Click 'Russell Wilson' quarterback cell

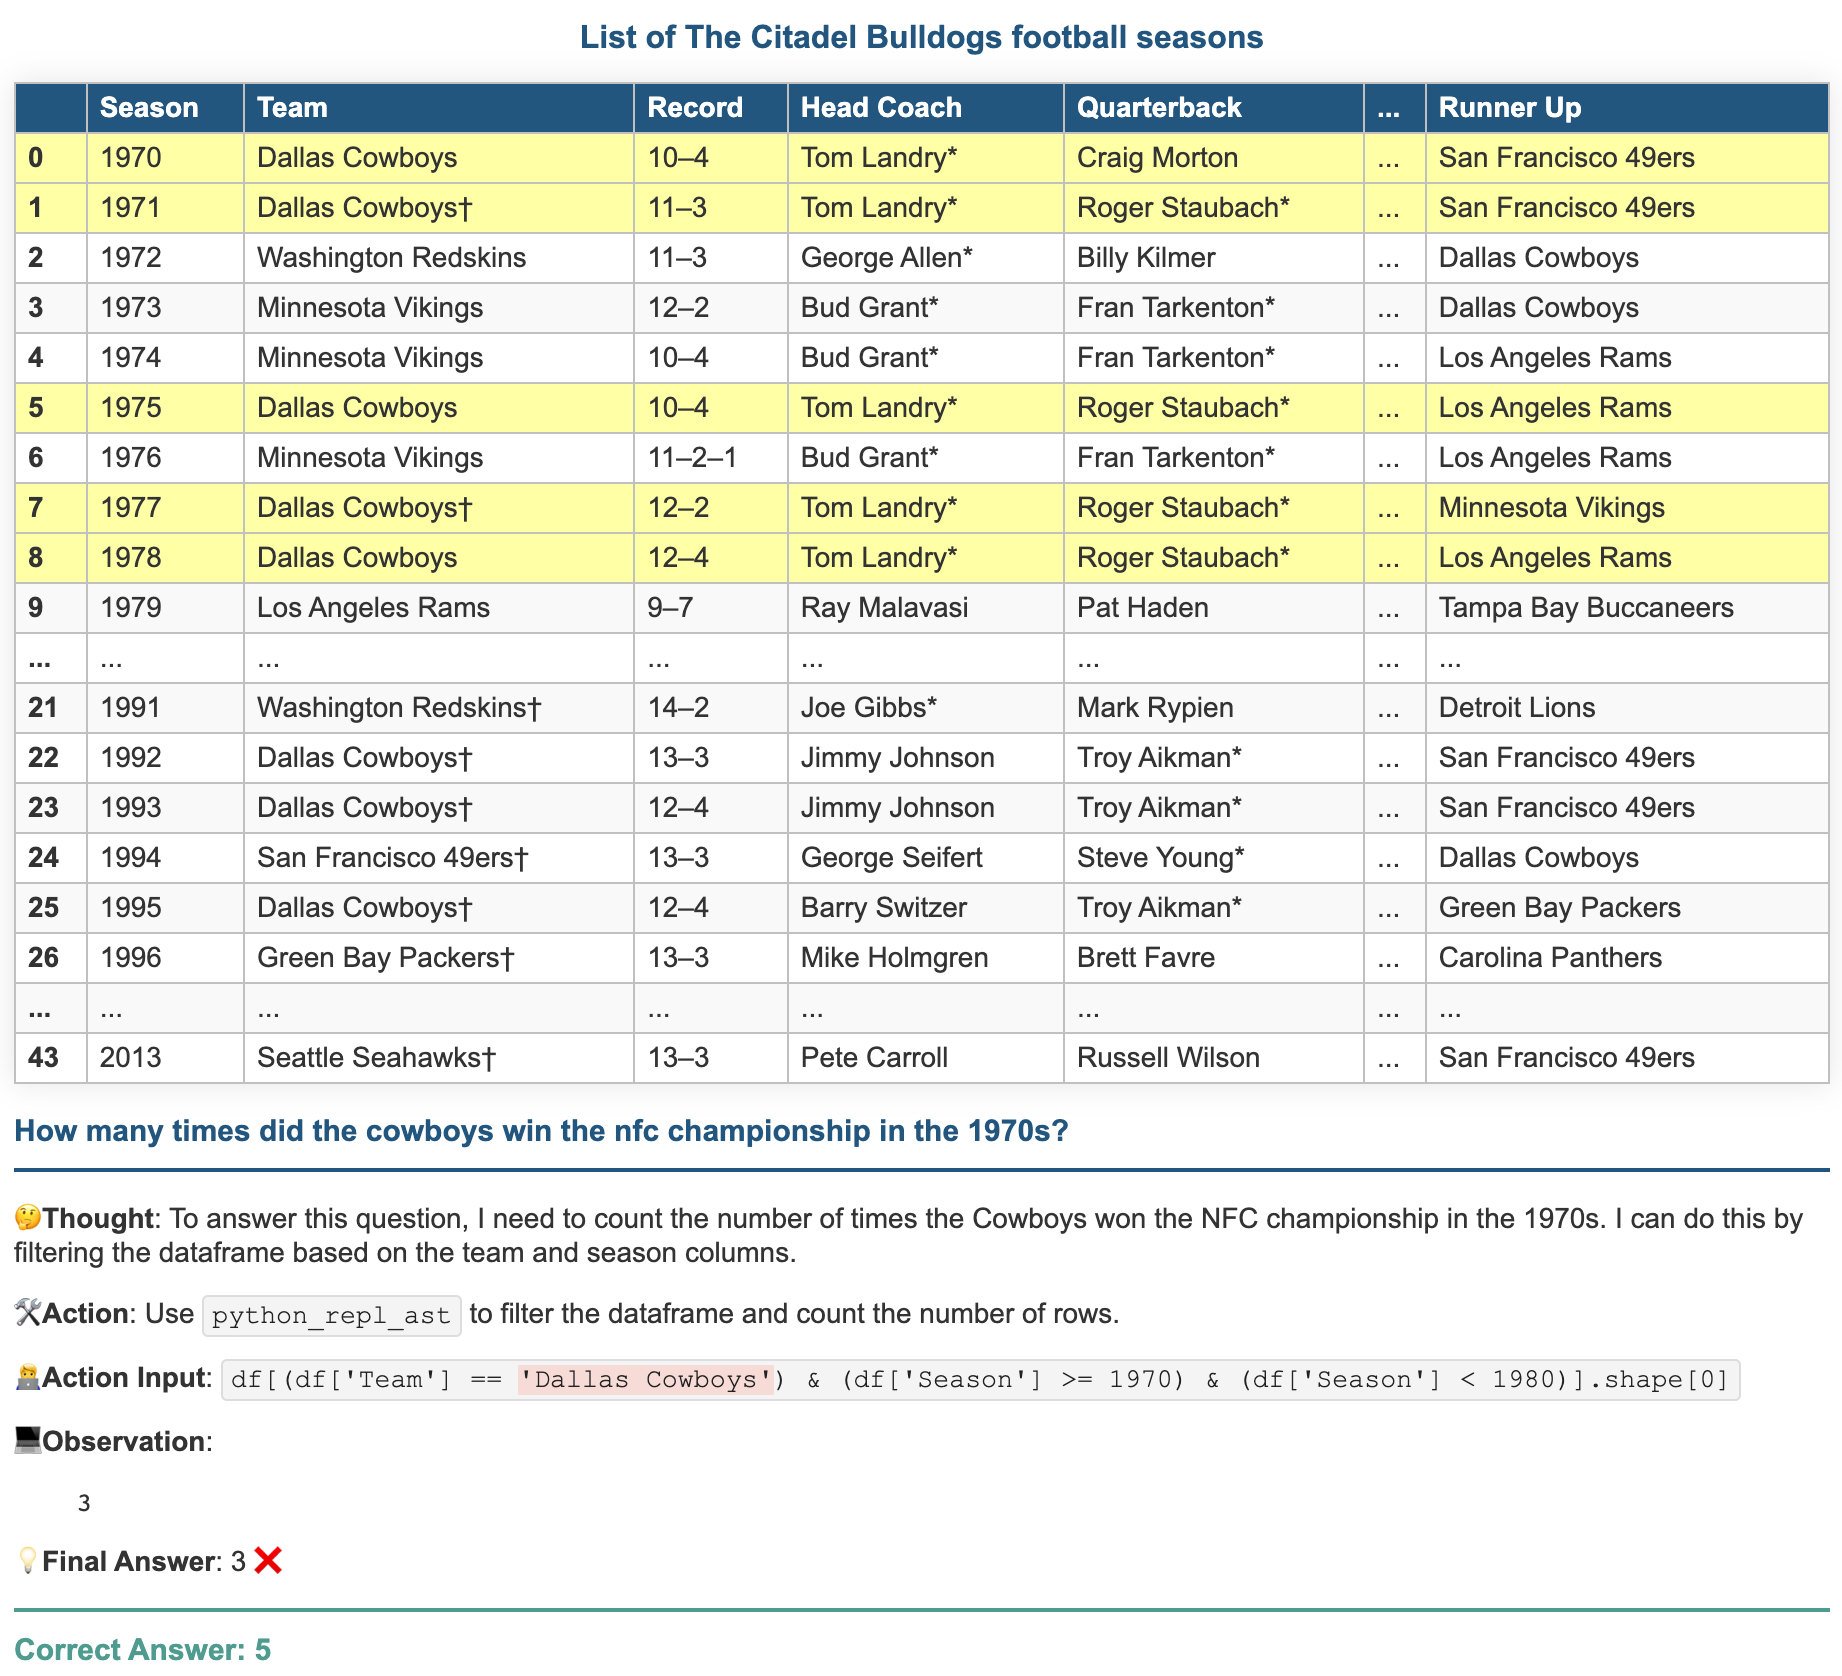[1214, 1058]
